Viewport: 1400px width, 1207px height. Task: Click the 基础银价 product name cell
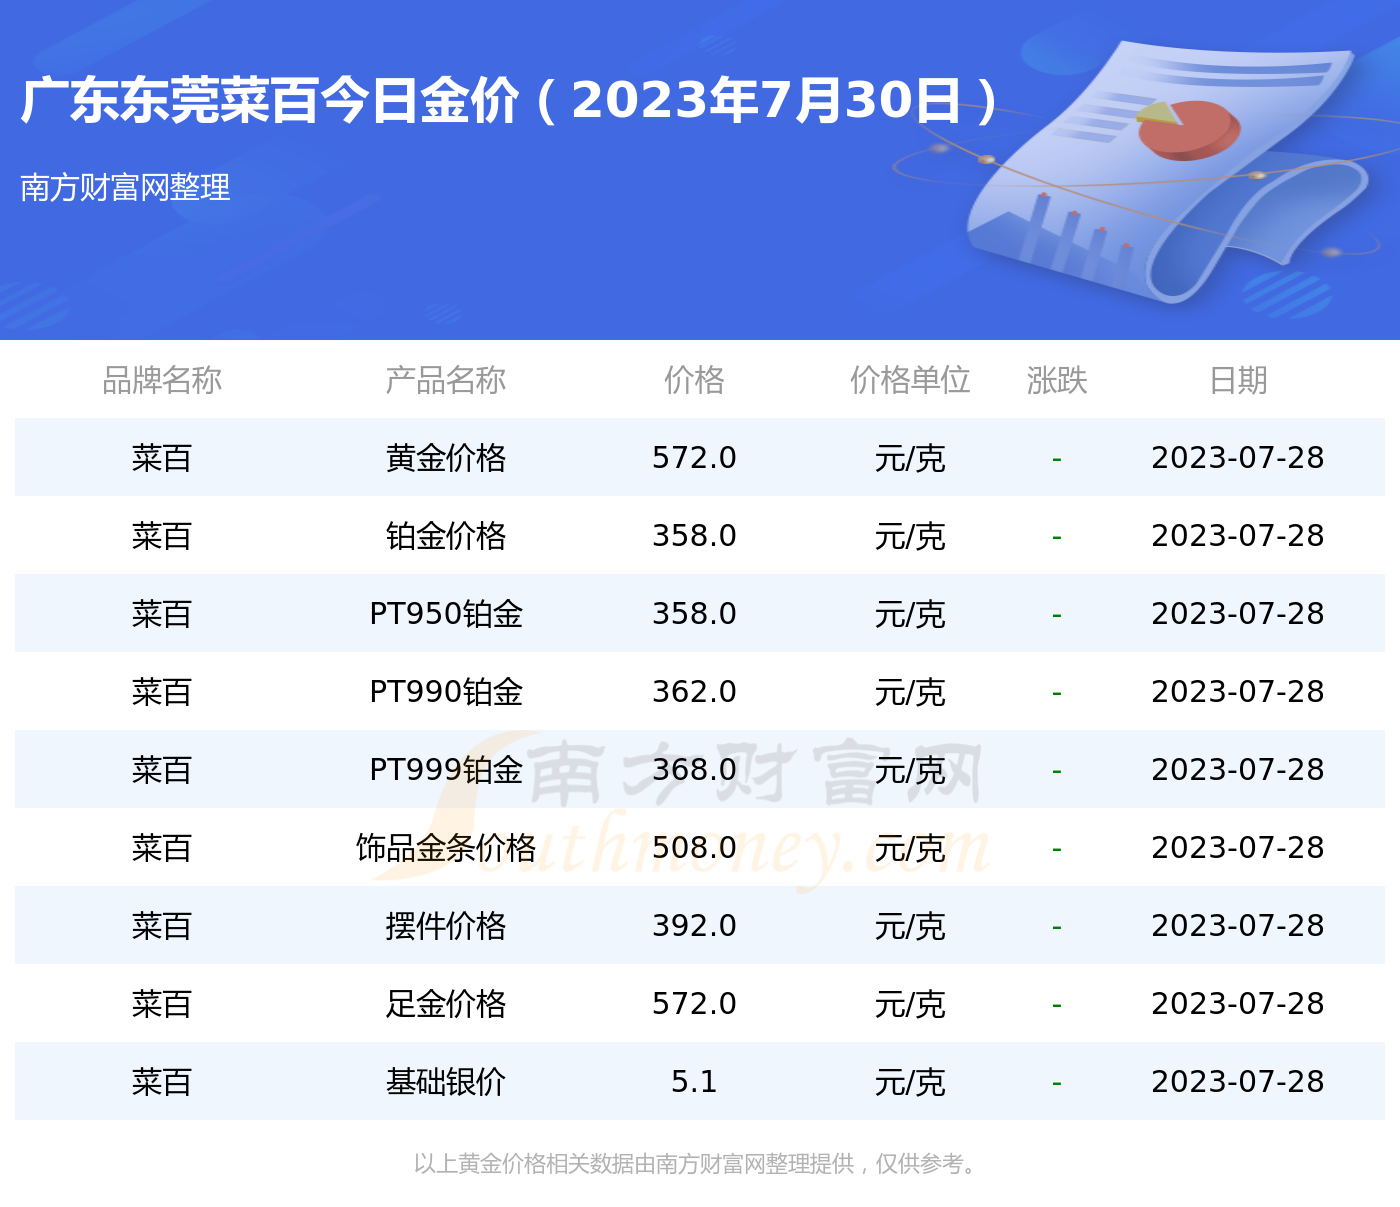446,1082
